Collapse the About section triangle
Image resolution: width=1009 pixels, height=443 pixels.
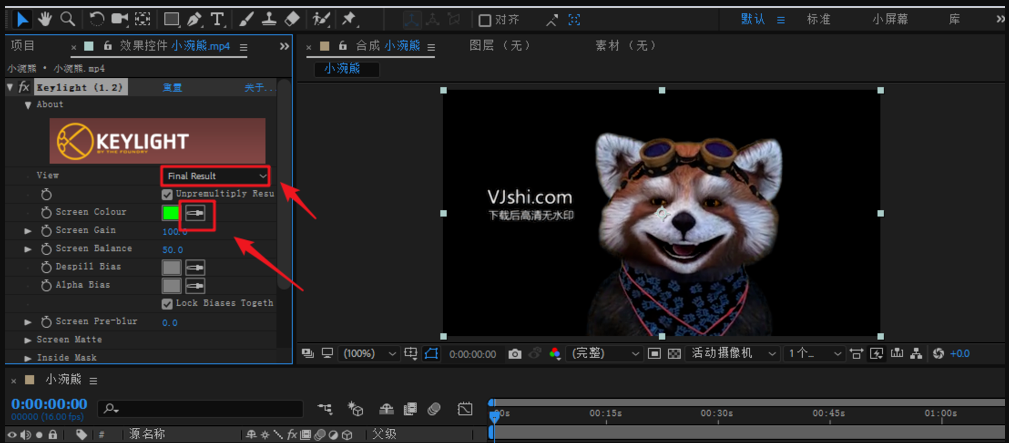(x=28, y=105)
